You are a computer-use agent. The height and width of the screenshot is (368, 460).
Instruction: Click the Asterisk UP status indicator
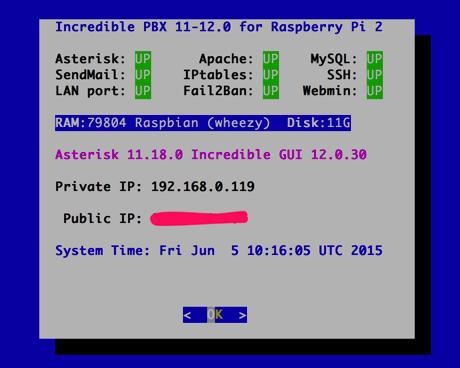pos(143,59)
